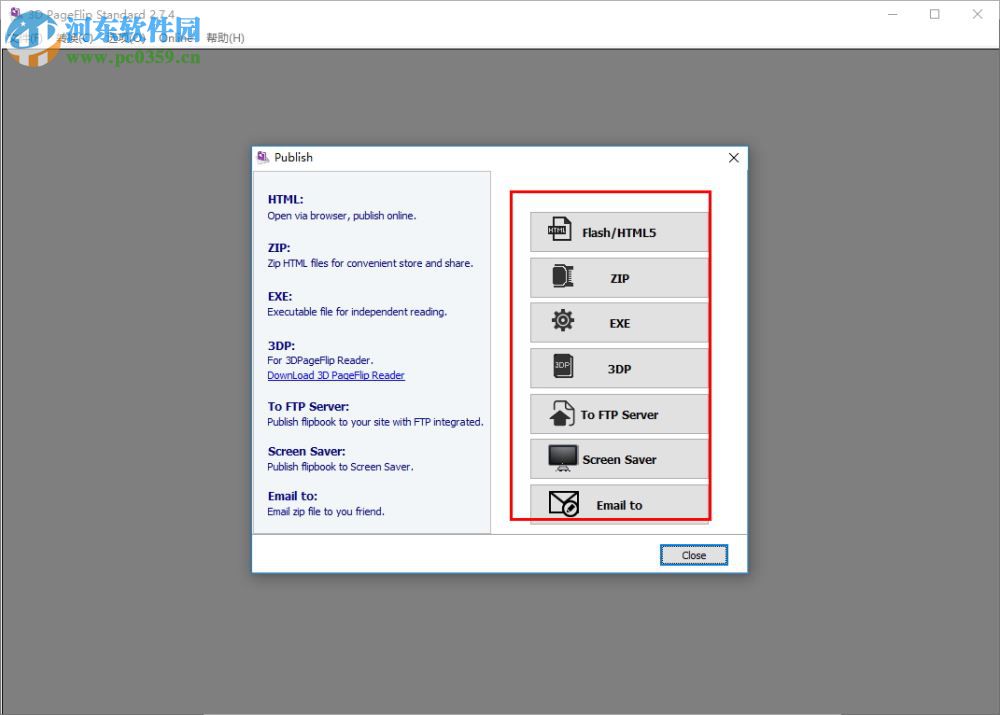Publish as Flash/HTML5 output
1000x715 pixels.
click(619, 232)
